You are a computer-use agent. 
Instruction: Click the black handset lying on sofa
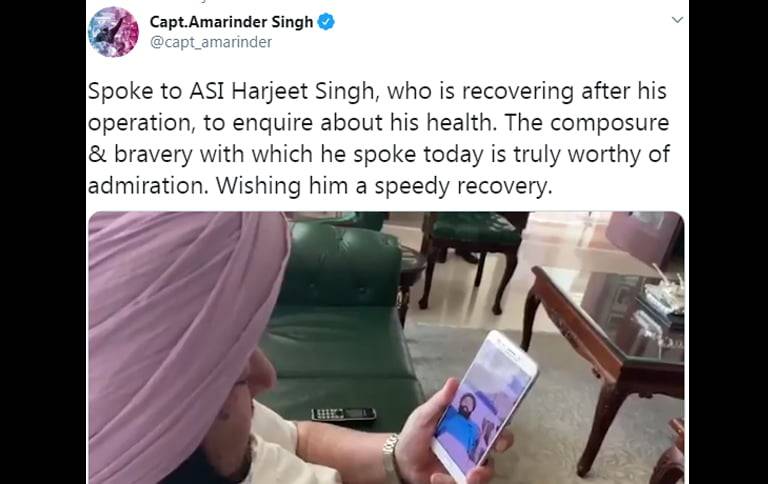(x=343, y=414)
